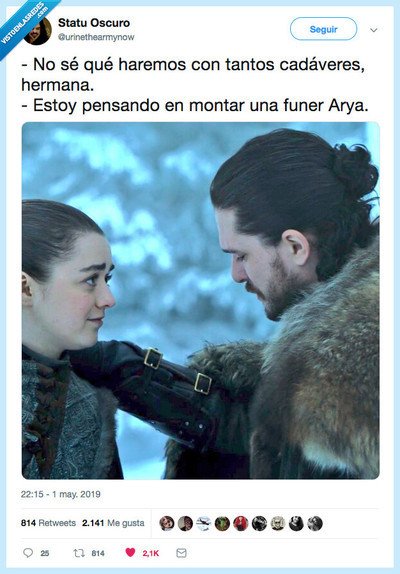
Task: View the 2.141 Me gusta list
Action: point(113,523)
